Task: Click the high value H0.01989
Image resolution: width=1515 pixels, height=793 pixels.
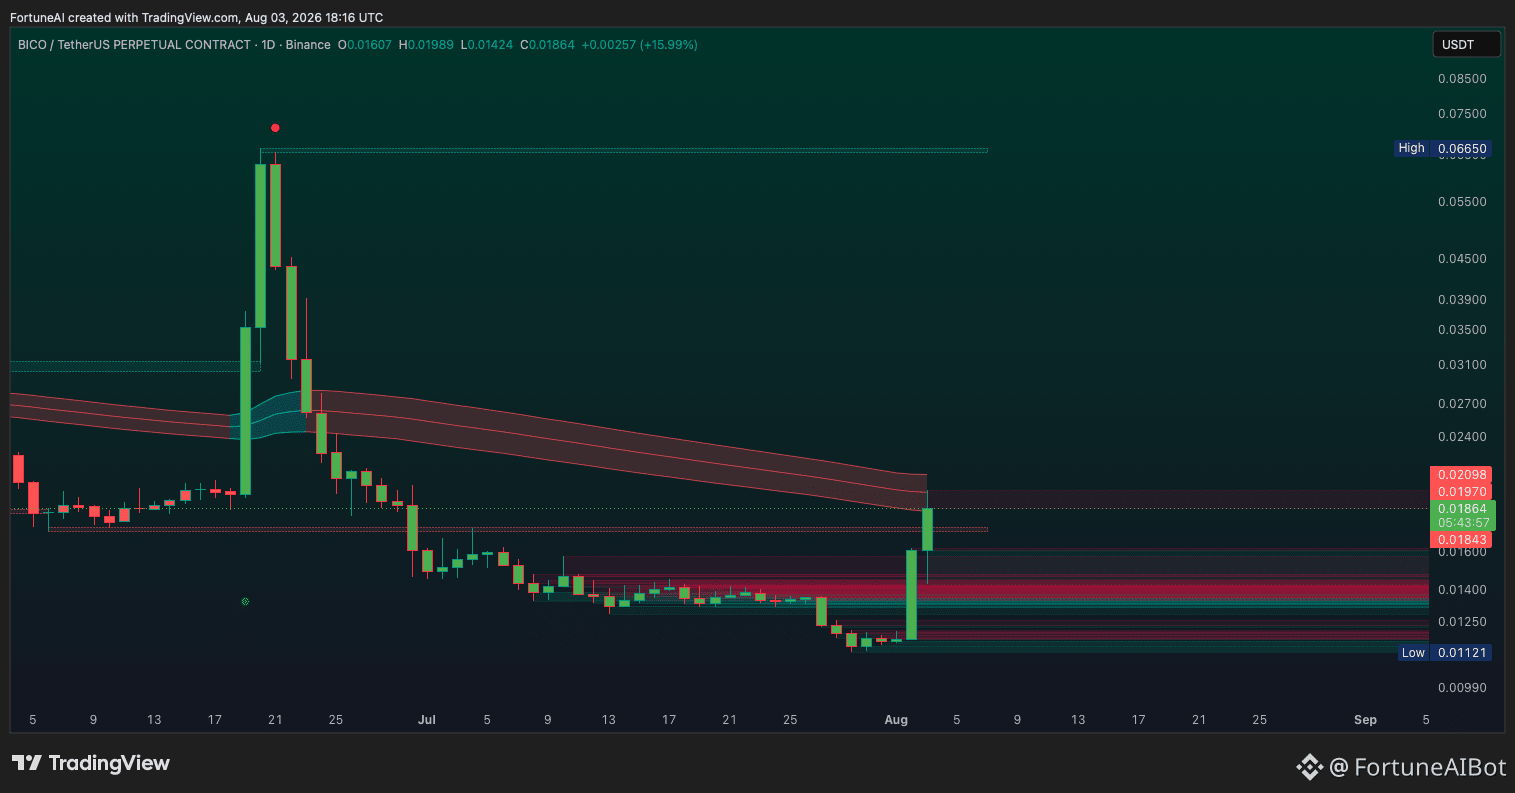Action: tap(426, 45)
